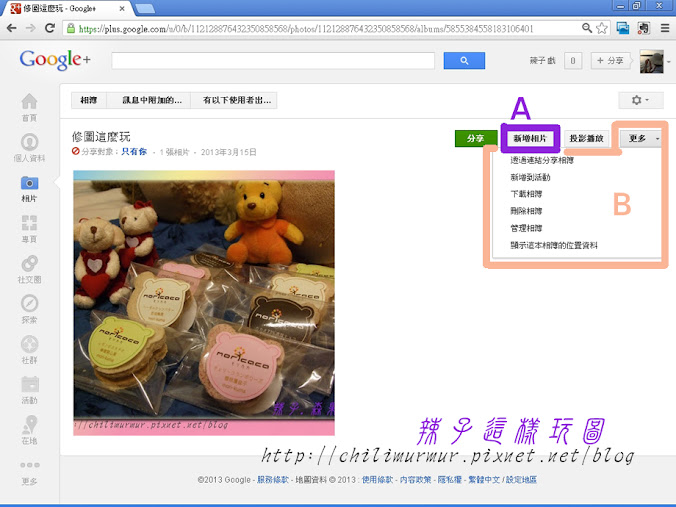
Task: Click the blue extension icon beside address bar
Action: pyautogui.click(x=623, y=28)
